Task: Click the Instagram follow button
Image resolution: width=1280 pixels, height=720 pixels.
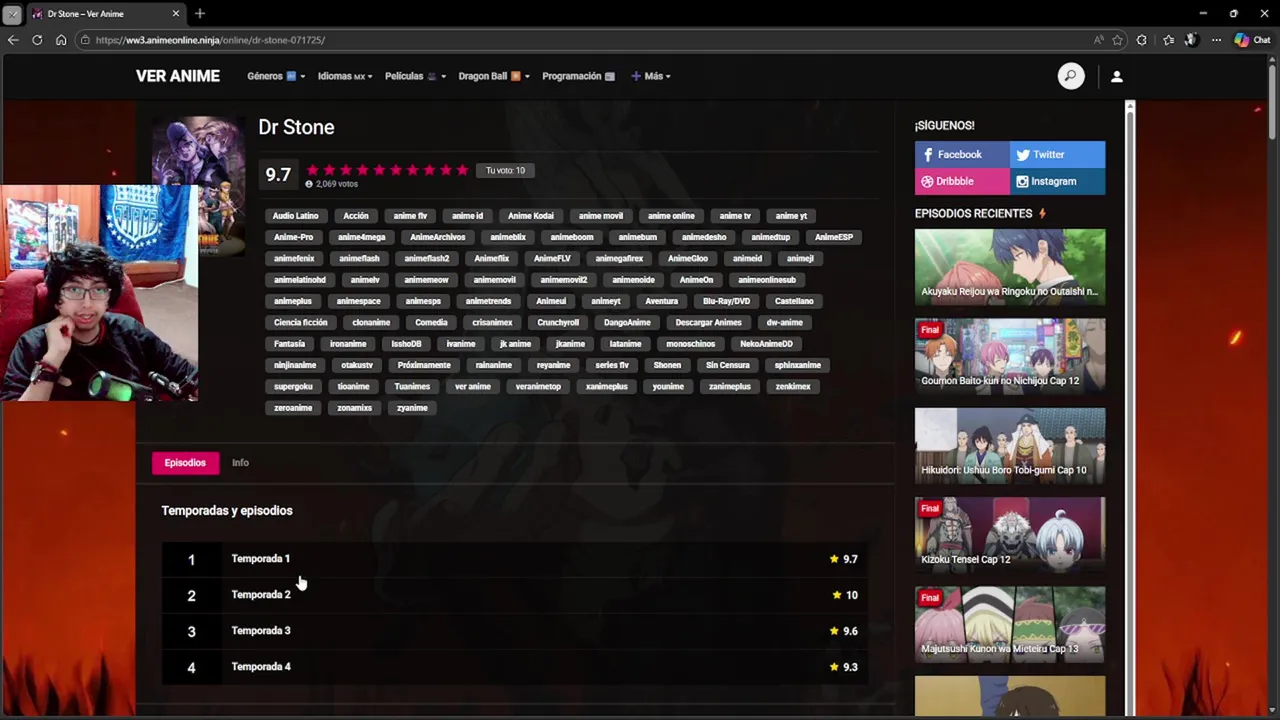Action: (x=1058, y=181)
